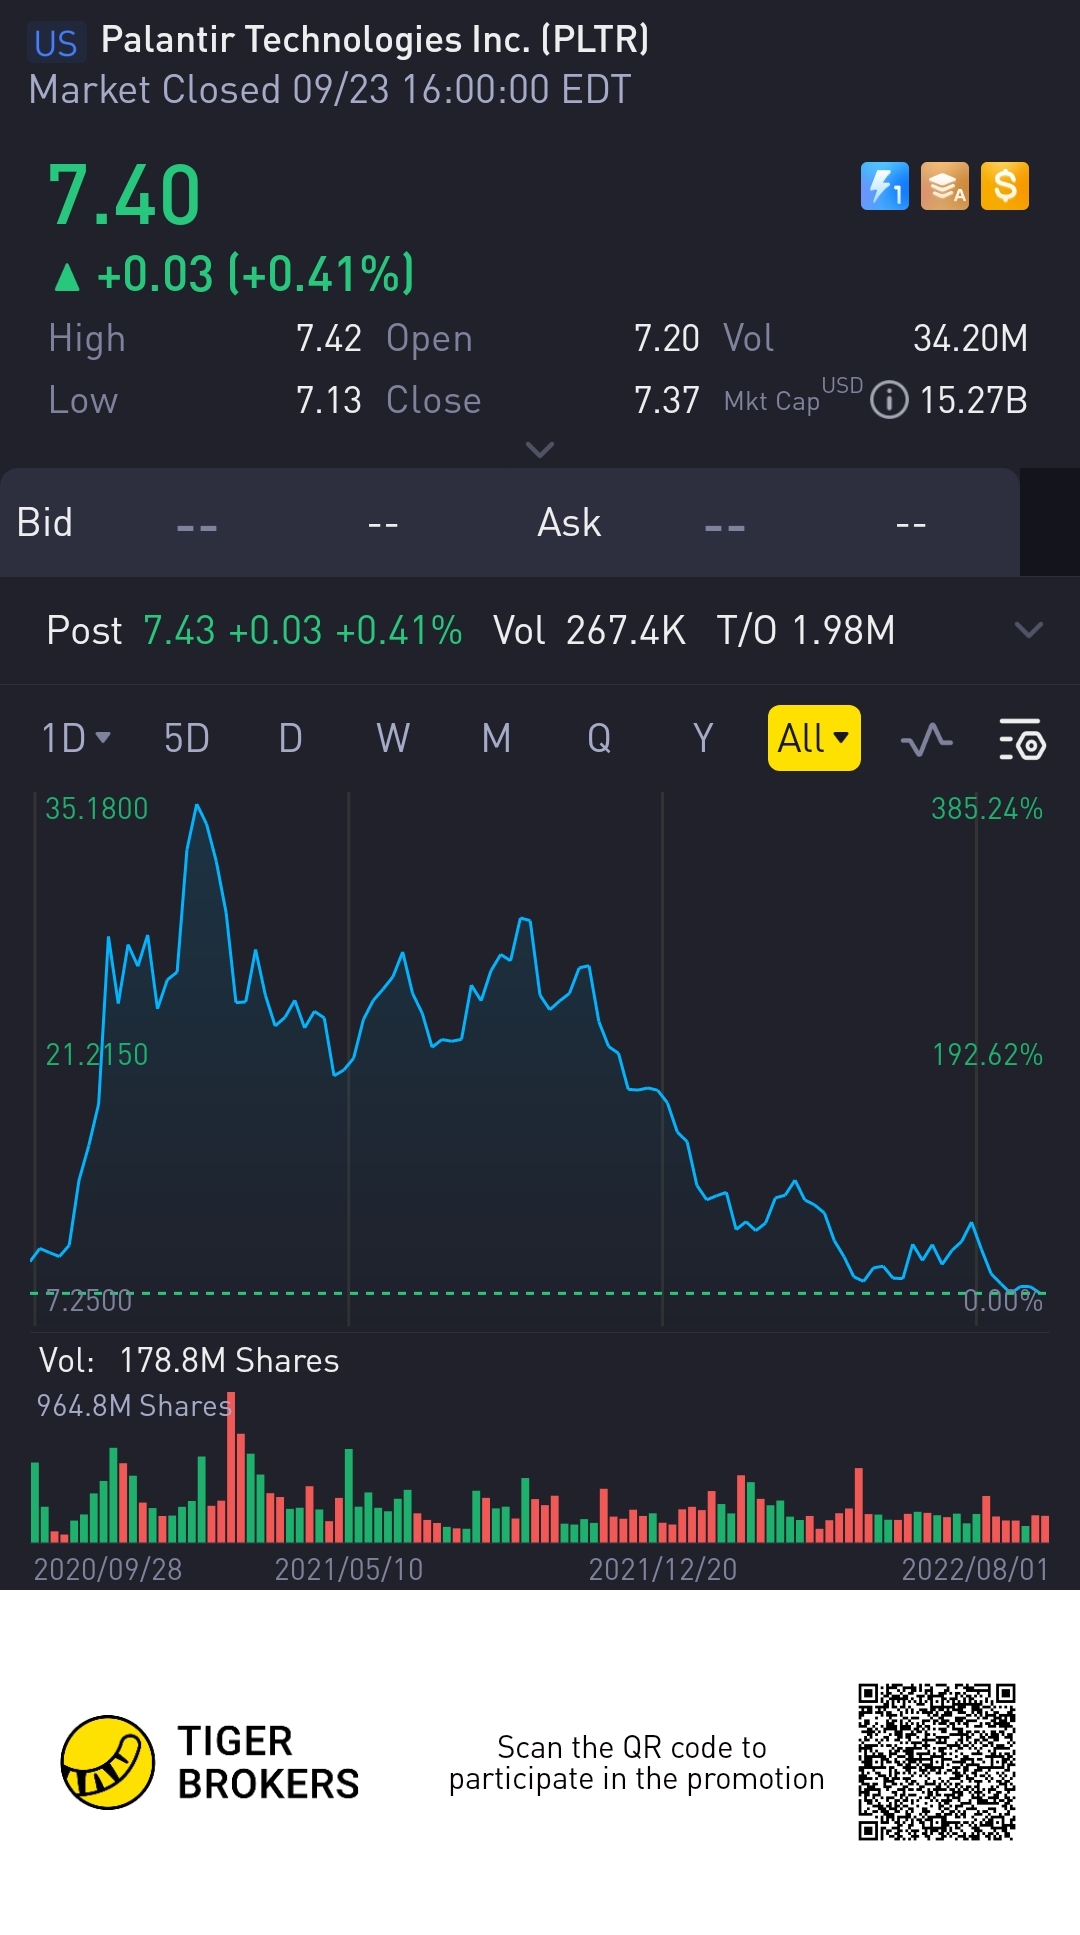Tap the Ask label
This screenshot has height=1935, width=1080.
pos(569,522)
